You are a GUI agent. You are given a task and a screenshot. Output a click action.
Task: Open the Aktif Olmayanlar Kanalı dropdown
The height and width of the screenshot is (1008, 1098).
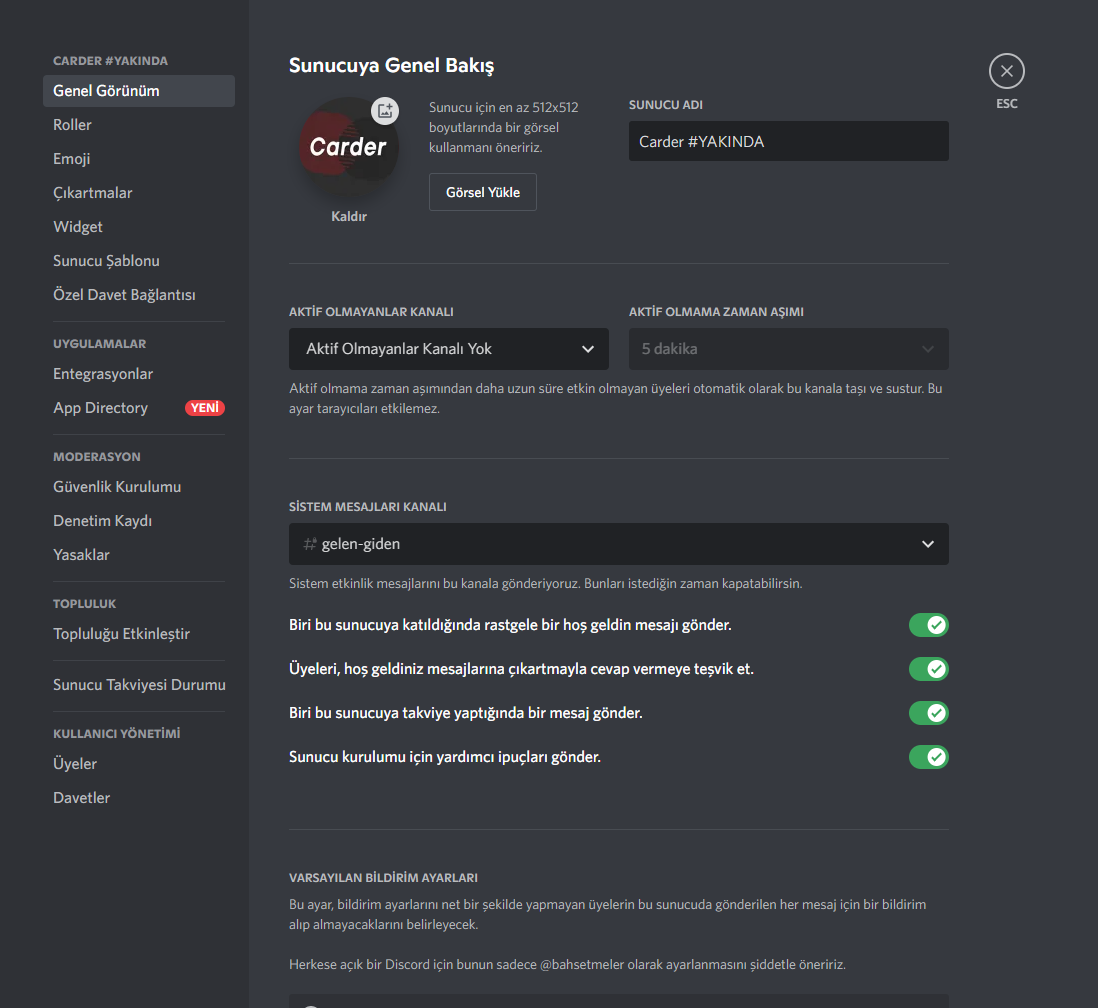pyautogui.click(x=449, y=349)
